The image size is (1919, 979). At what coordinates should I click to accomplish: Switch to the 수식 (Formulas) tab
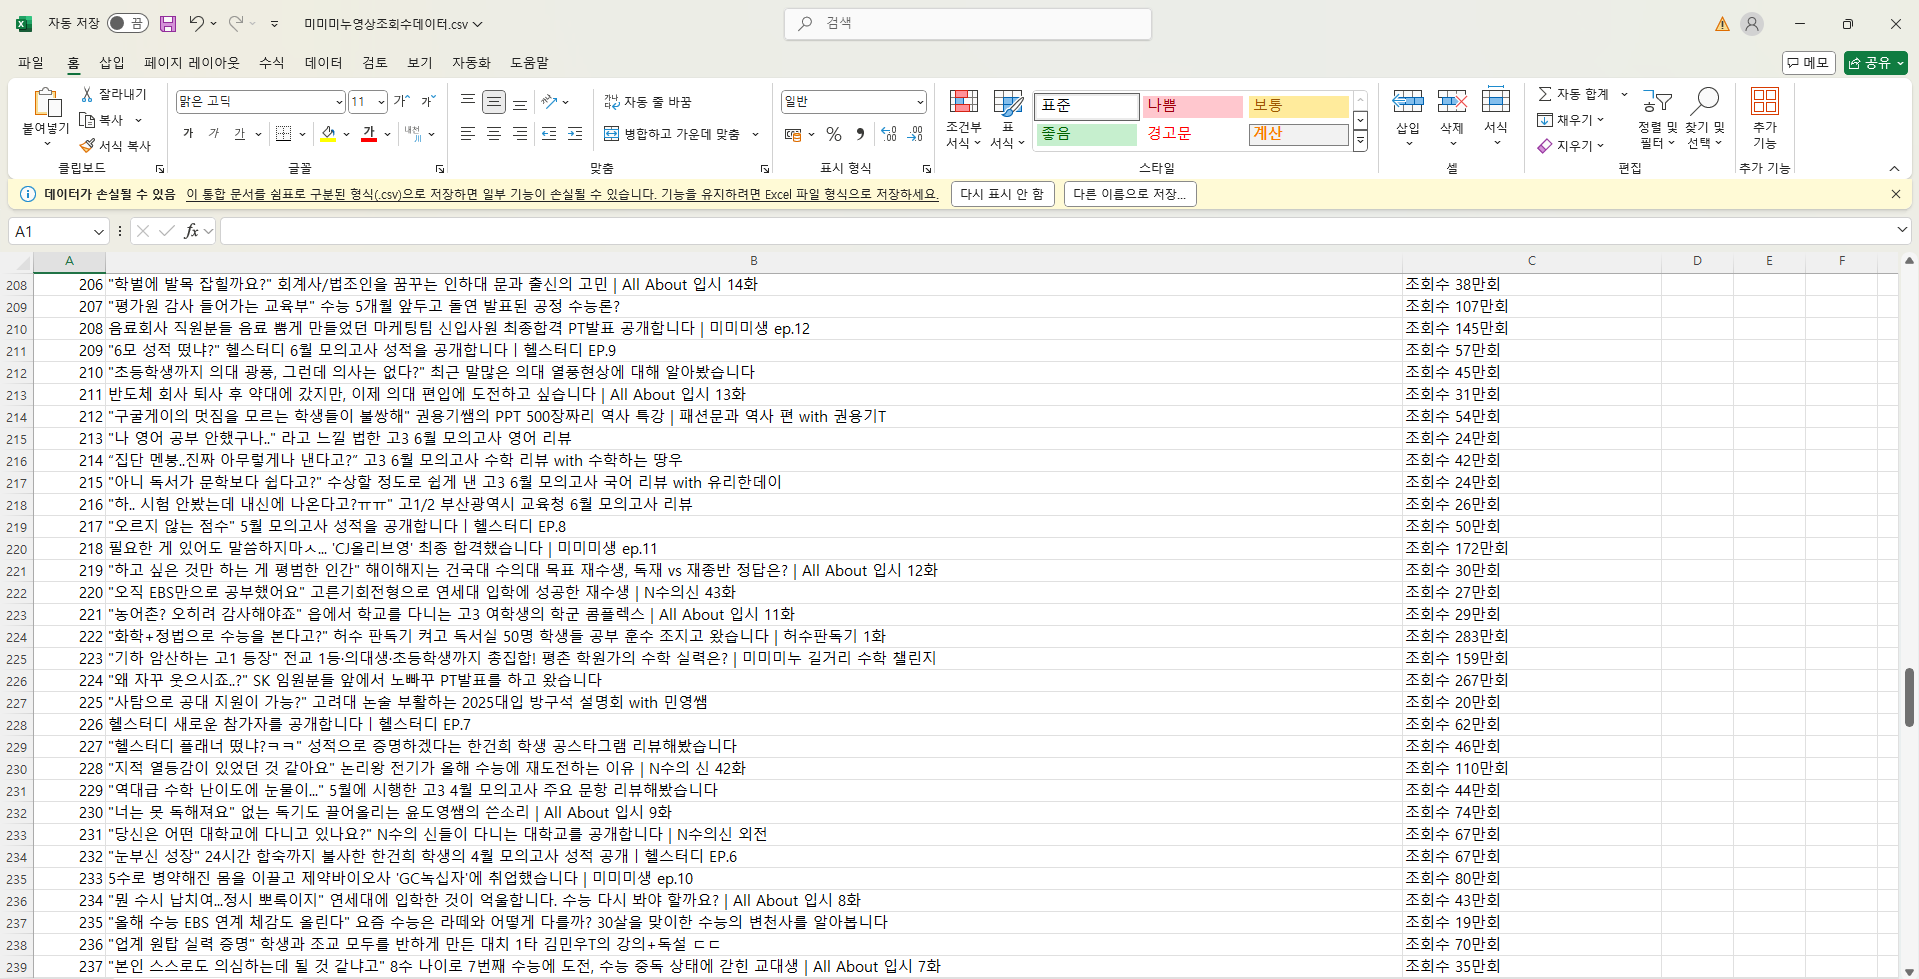(x=272, y=63)
